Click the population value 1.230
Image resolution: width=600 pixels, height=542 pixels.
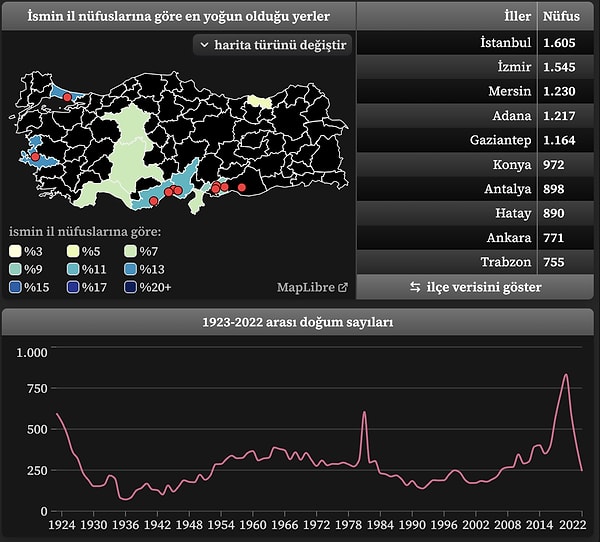559,91
